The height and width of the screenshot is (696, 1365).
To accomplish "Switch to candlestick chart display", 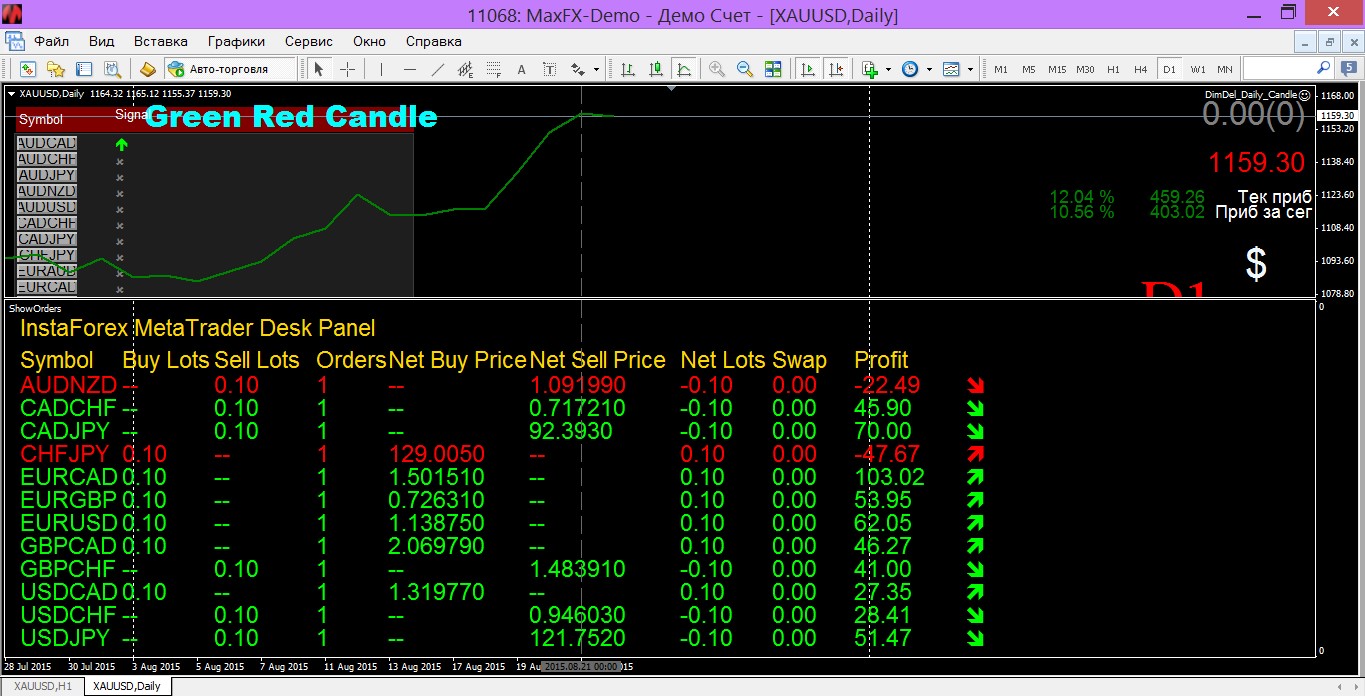I will click(x=656, y=69).
